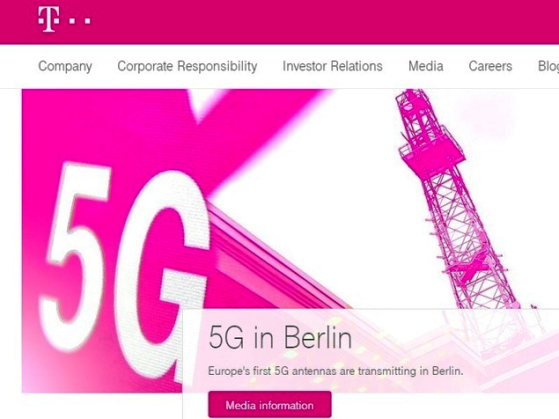Image resolution: width=559 pixels, height=419 pixels.
Task: Click the two white squares beside the T logo
Action: tap(80, 20)
